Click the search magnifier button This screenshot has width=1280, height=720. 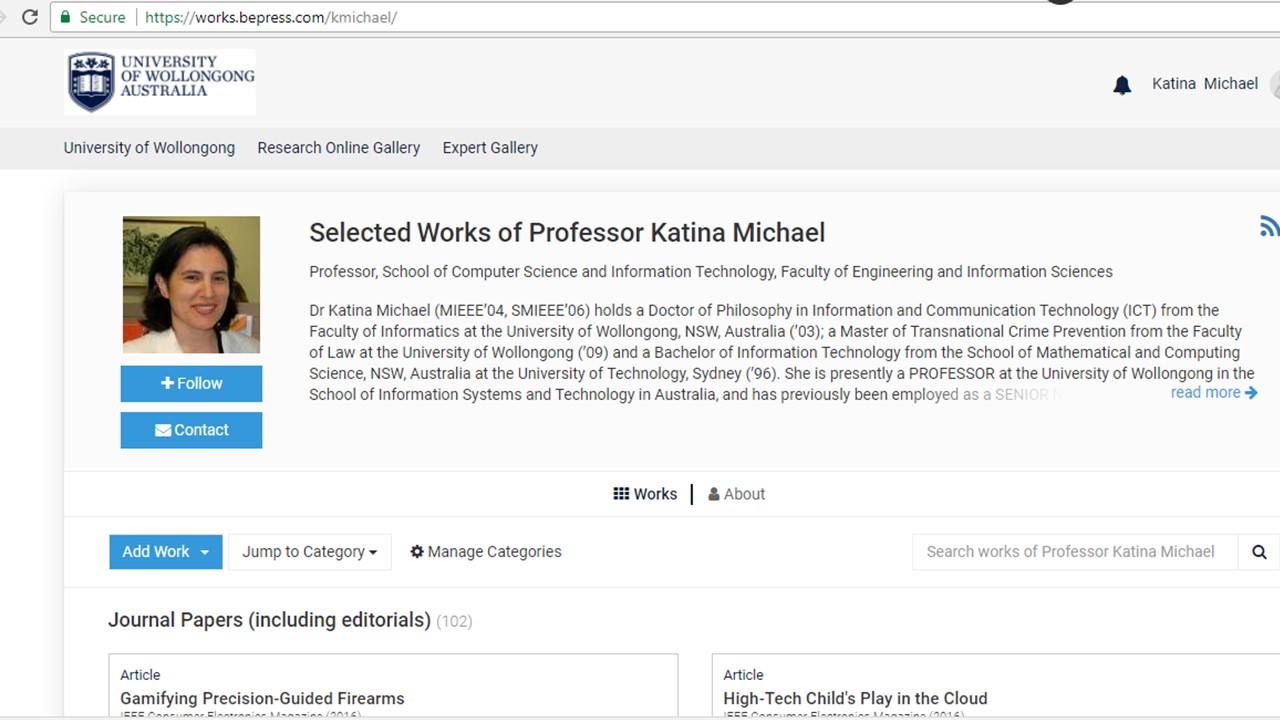point(1259,552)
